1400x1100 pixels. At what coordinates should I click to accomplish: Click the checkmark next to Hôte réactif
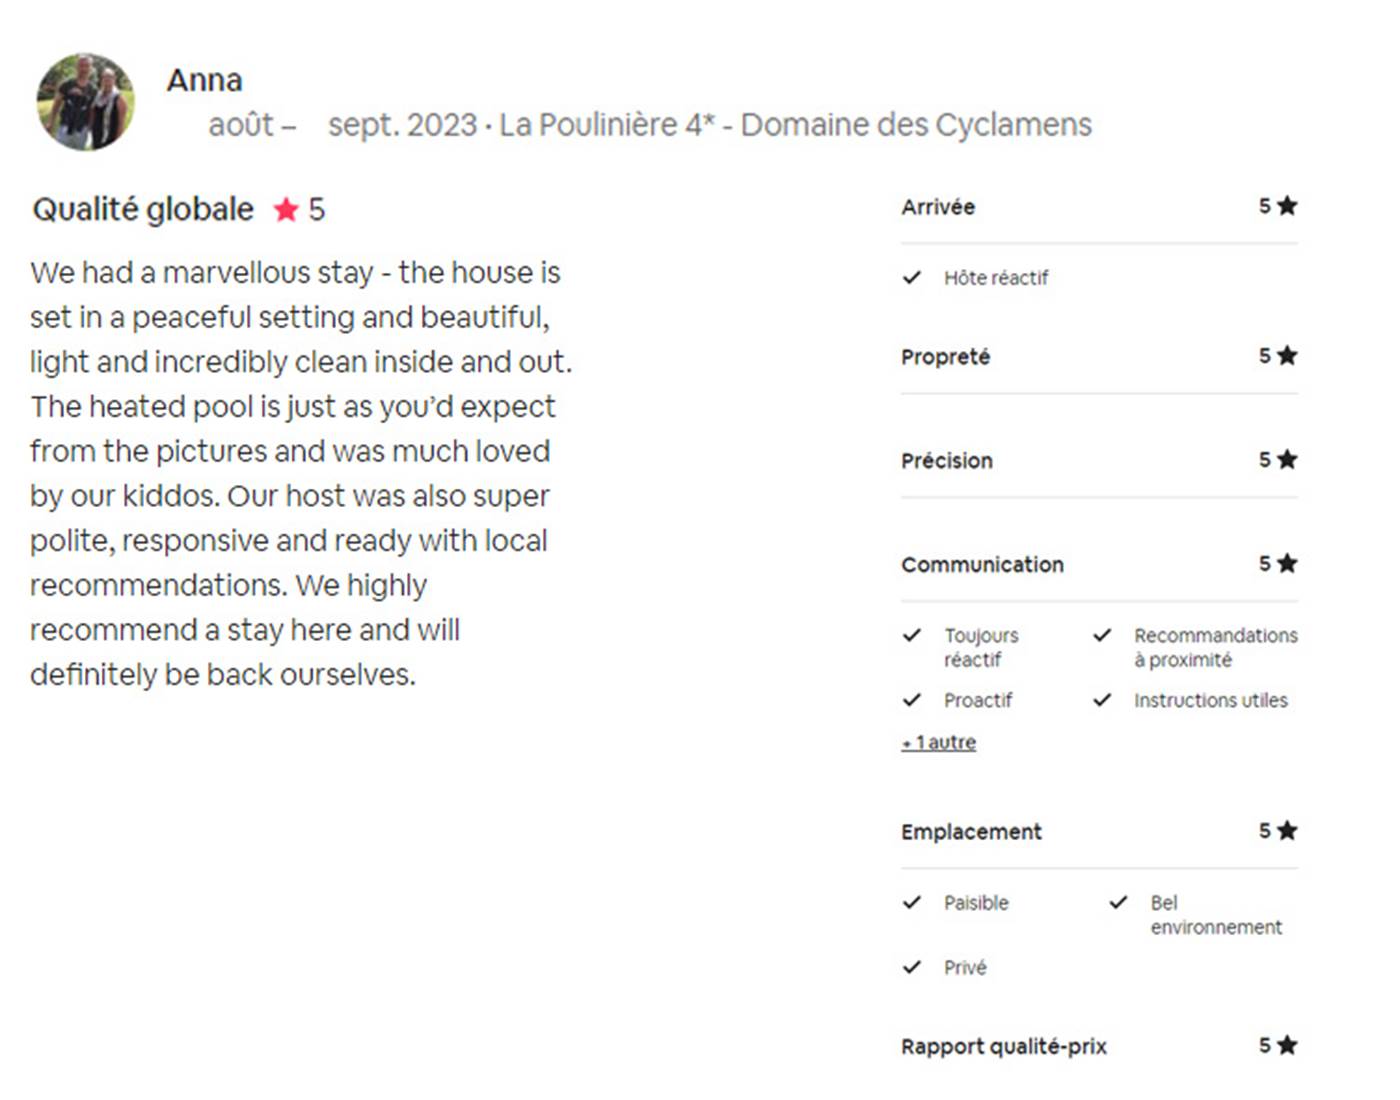(911, 278)
